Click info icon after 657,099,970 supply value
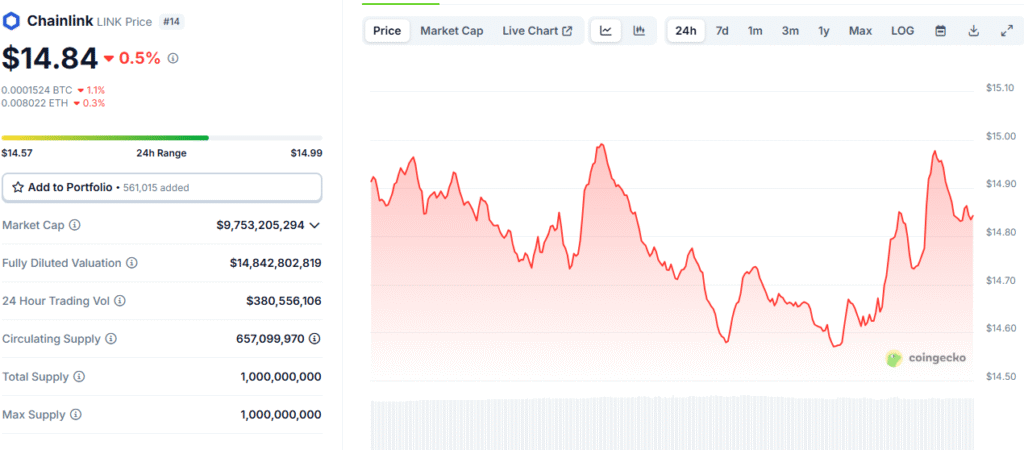1024x450 pixels. pos(315,339)
